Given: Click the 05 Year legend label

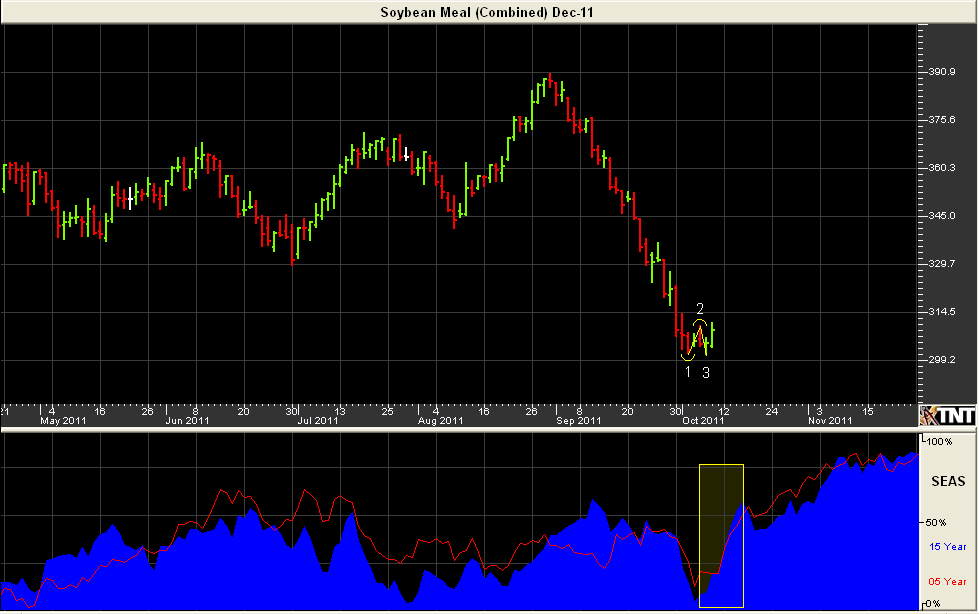Looking at the screenshot, I should click(948, 582).
